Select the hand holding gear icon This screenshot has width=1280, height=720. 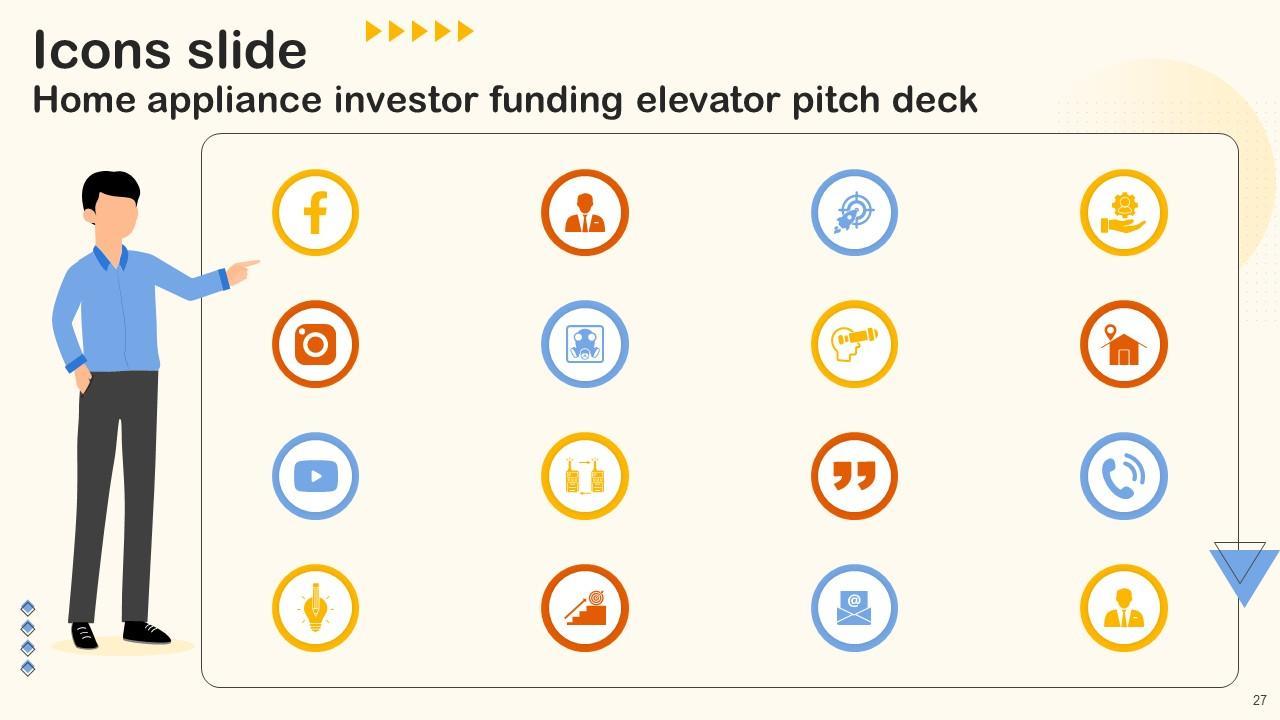click(1124, 213)
